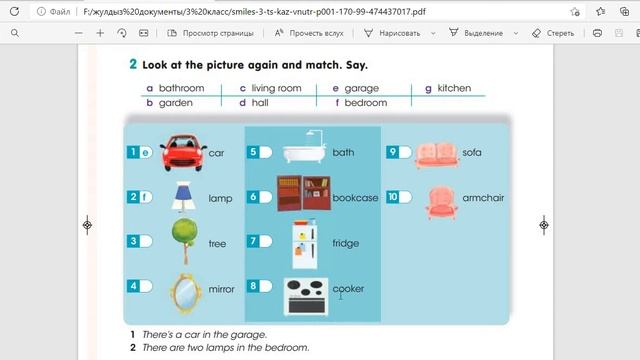The height and width of the screenshot is (360, 640).
Task: Click the word 'bathroom' in option a
Action: [181, 88]
